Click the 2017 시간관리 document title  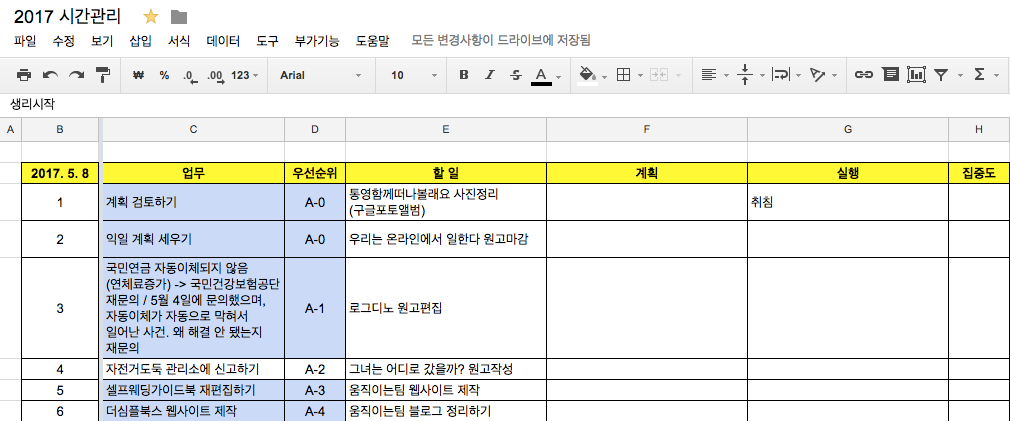click(68, 17)
